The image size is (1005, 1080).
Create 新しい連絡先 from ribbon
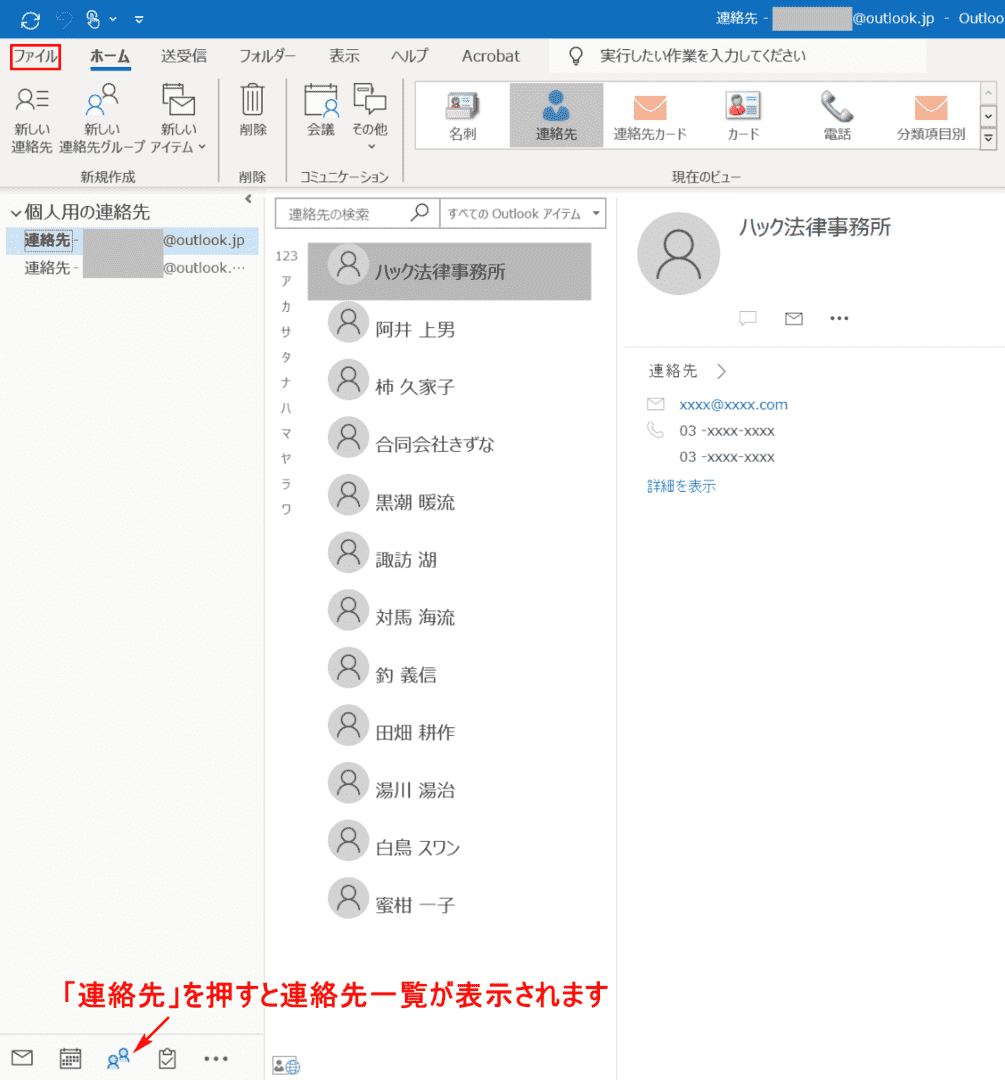tap(32, 118)
